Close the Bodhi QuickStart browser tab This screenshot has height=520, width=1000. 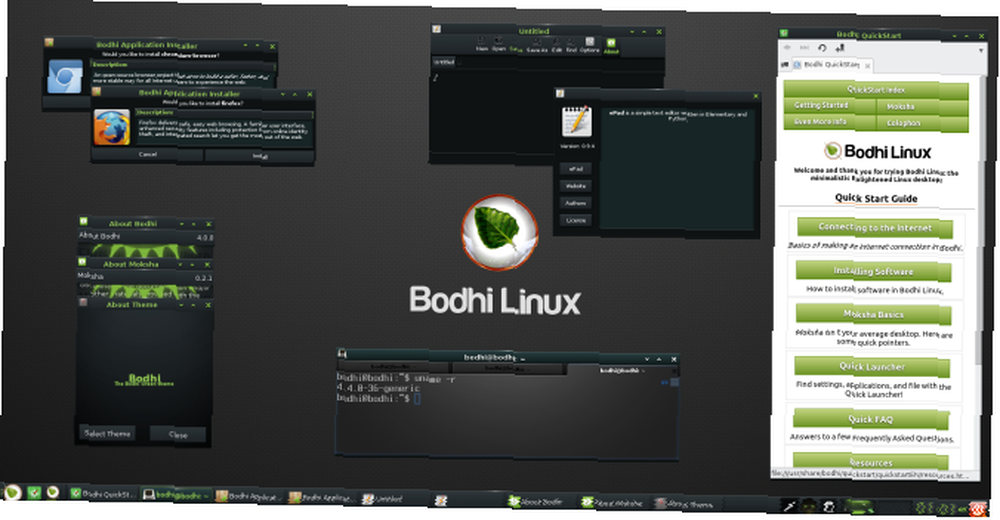pyautogui.click(x=867, y=65)
